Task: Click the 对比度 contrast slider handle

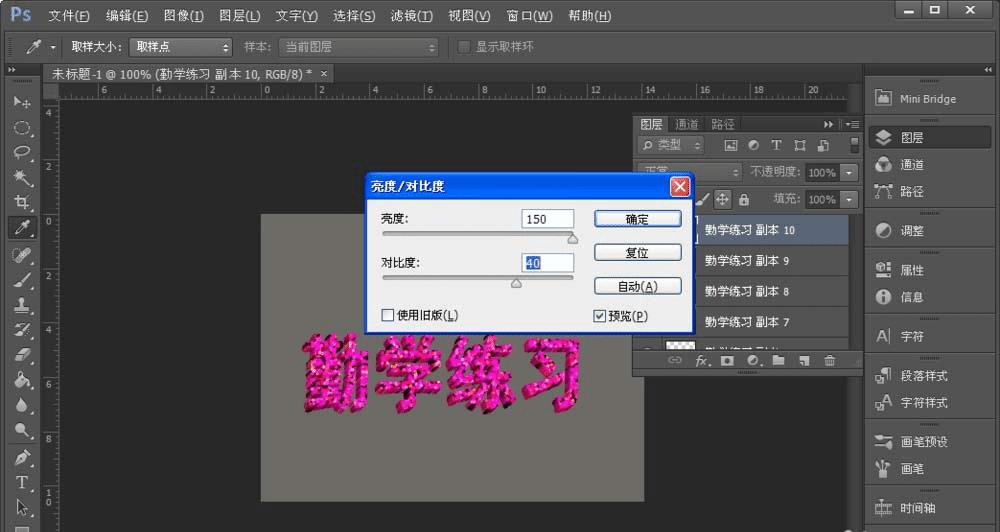Action: click(x=516, y=283)
